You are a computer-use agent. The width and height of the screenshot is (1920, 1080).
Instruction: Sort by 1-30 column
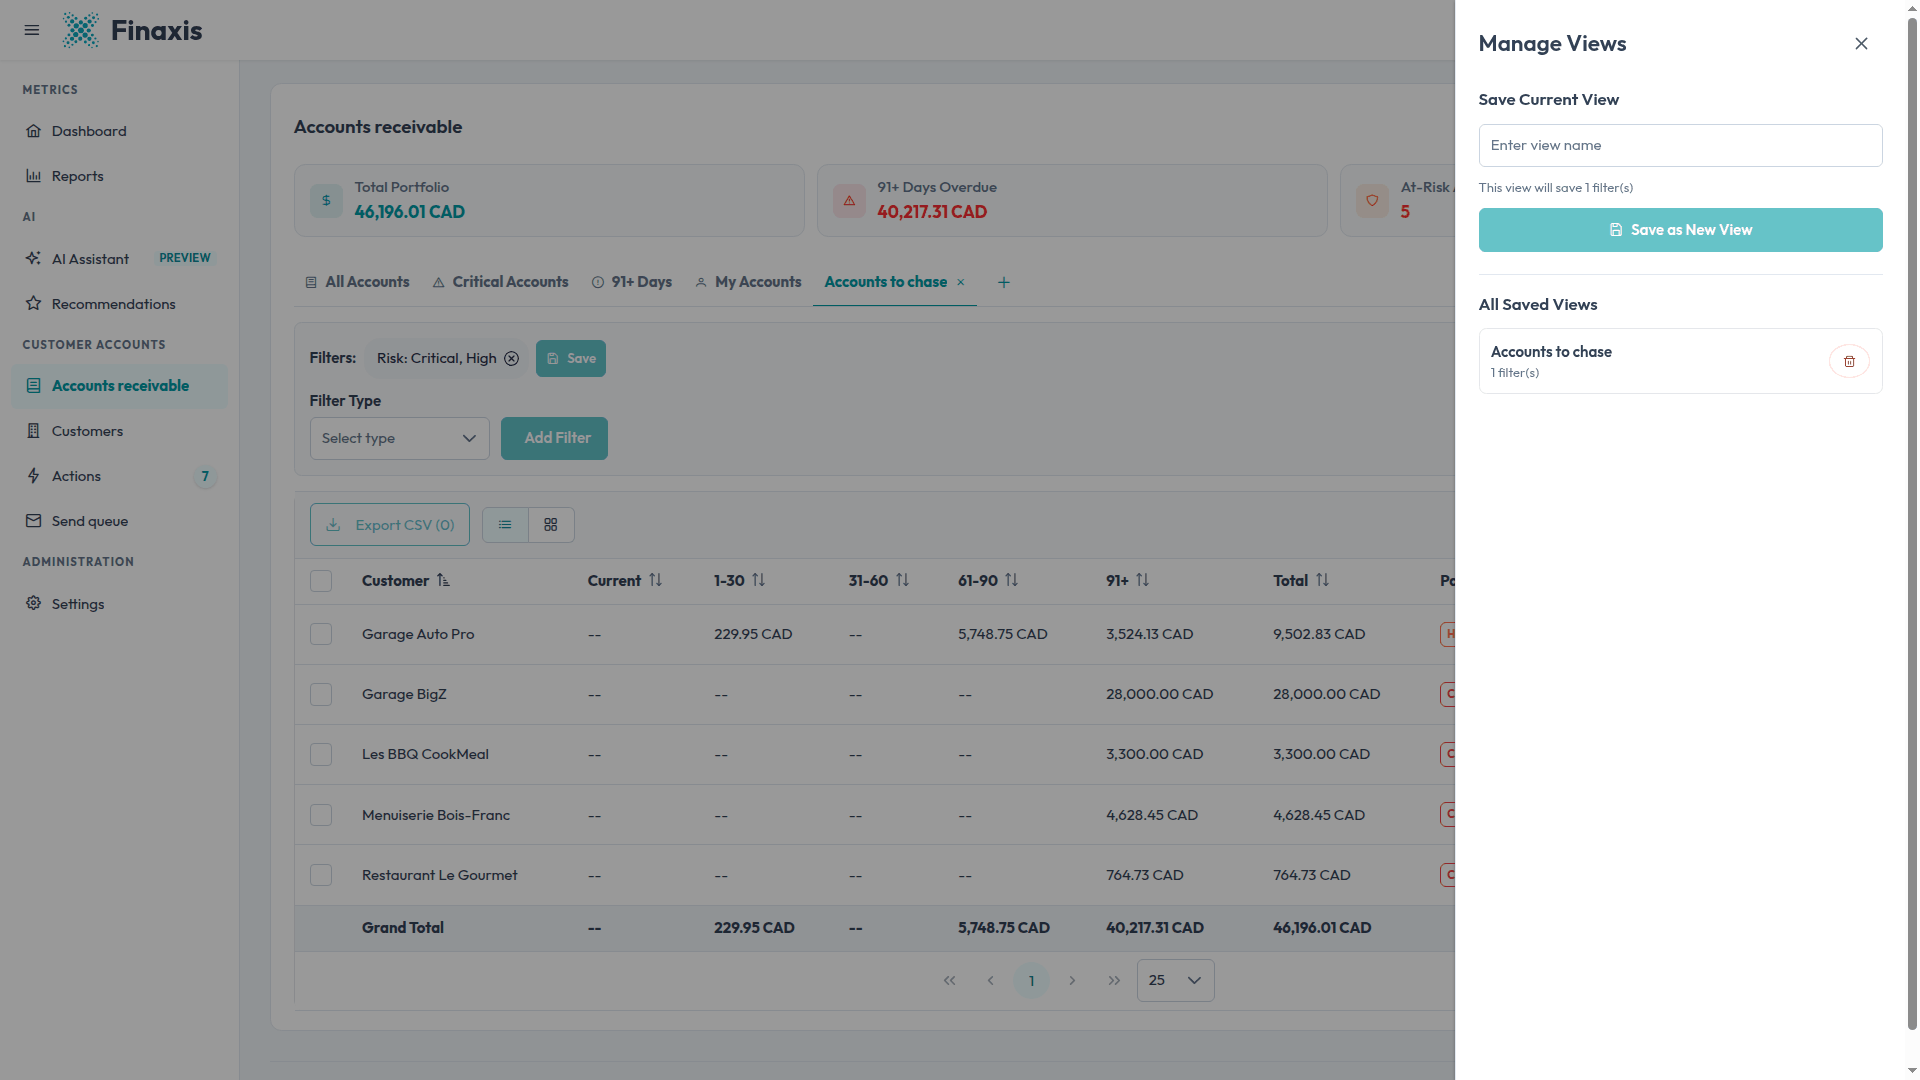click(758, 580)
